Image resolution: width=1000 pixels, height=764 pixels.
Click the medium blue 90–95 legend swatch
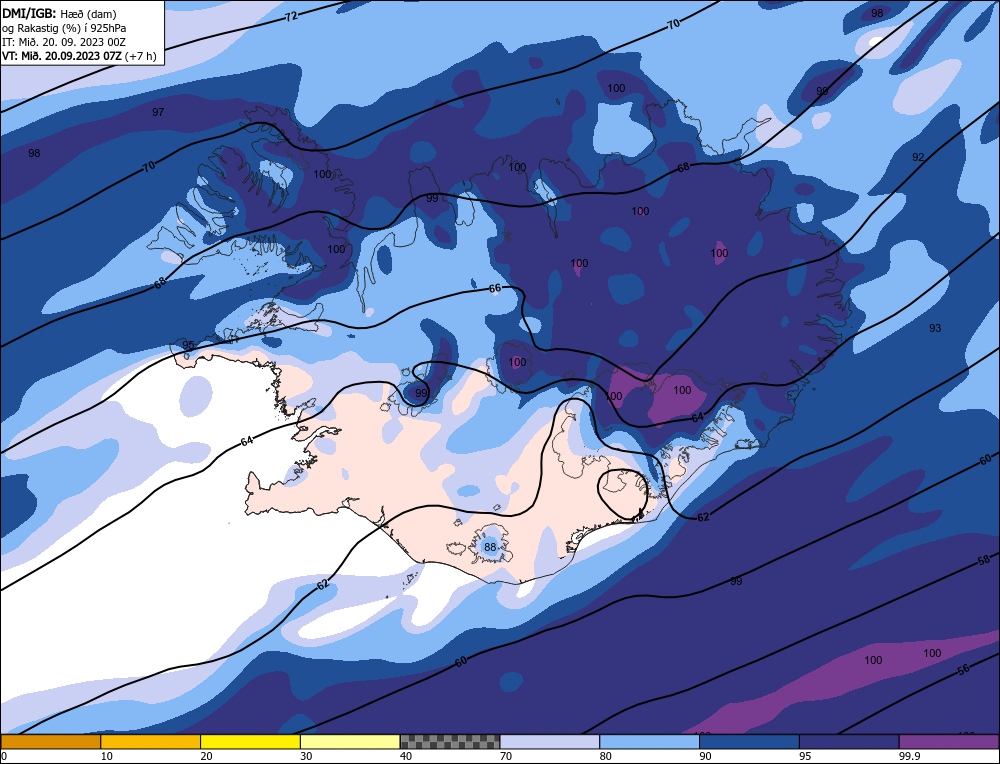coord(749,742)
